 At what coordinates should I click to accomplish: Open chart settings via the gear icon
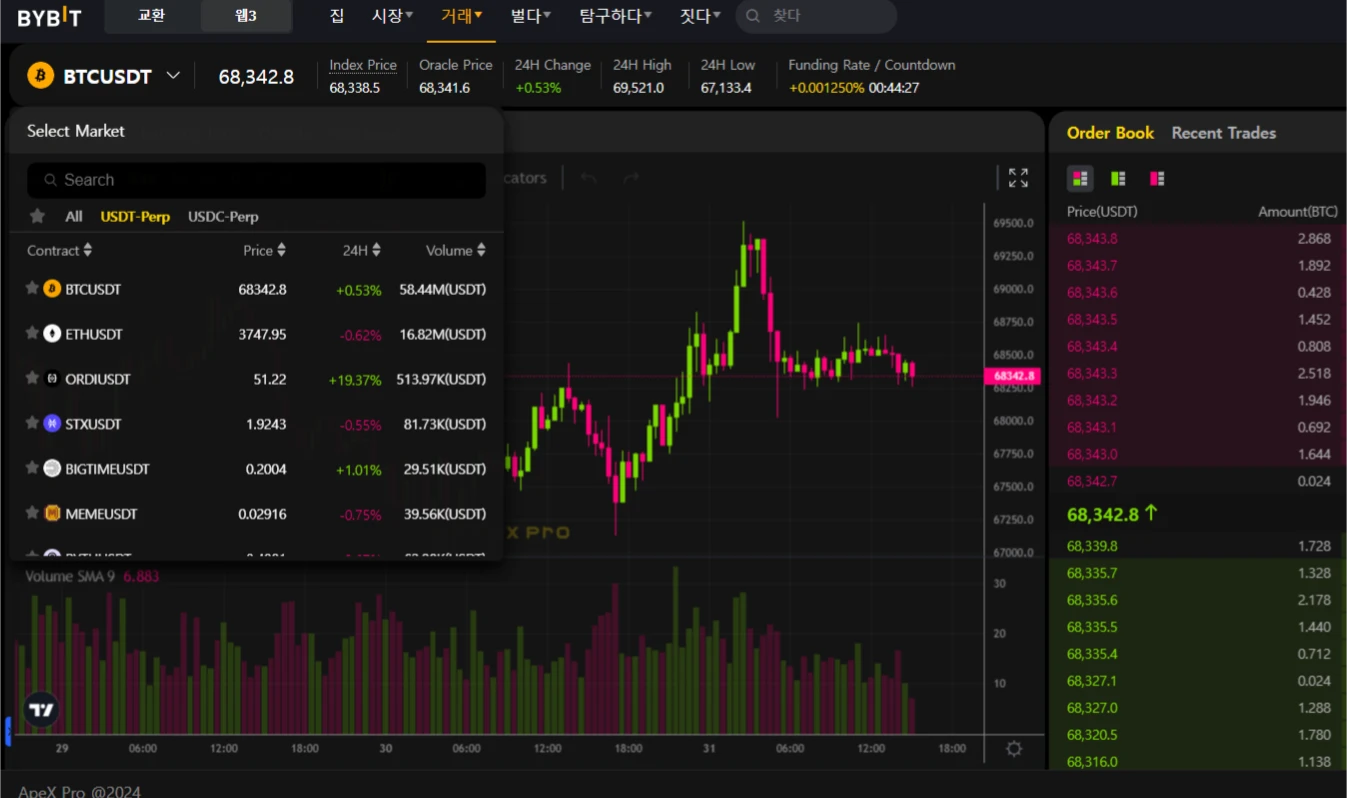coord(1014,747)
